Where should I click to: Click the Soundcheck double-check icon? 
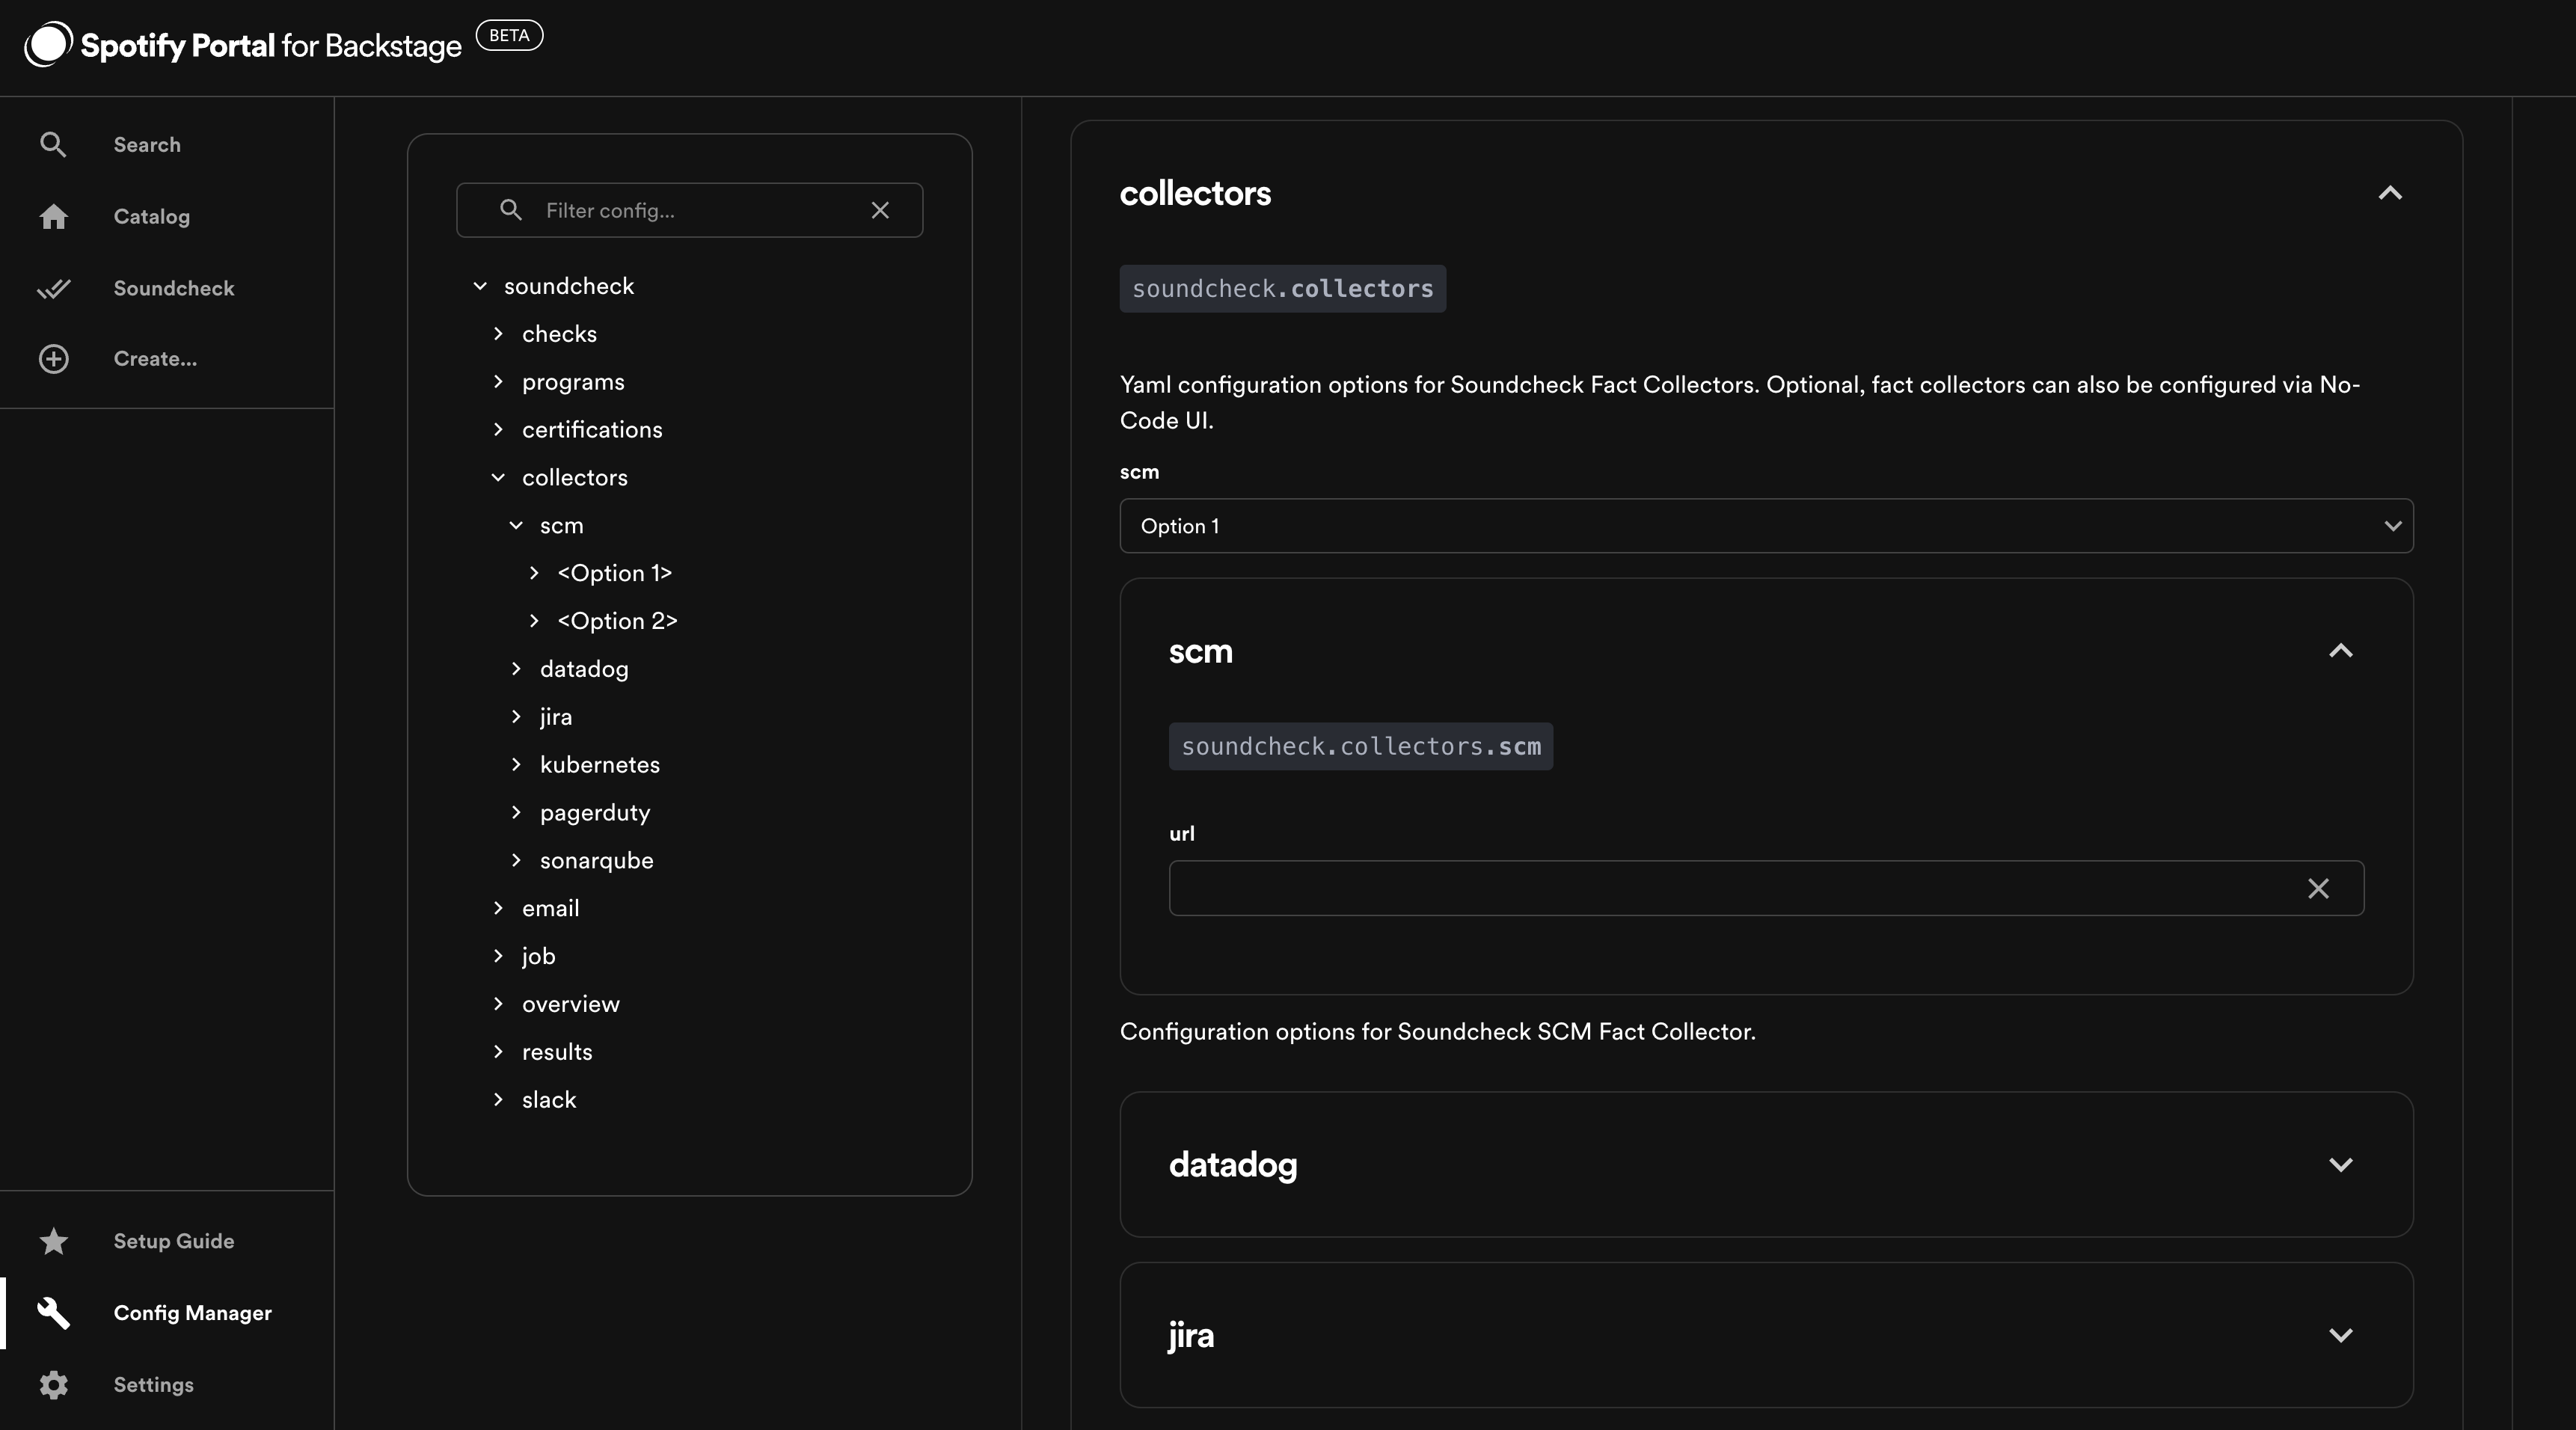(53, 288)
